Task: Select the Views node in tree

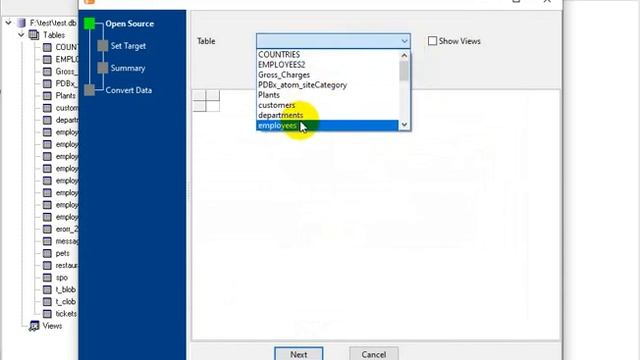Action: (52, 326)
